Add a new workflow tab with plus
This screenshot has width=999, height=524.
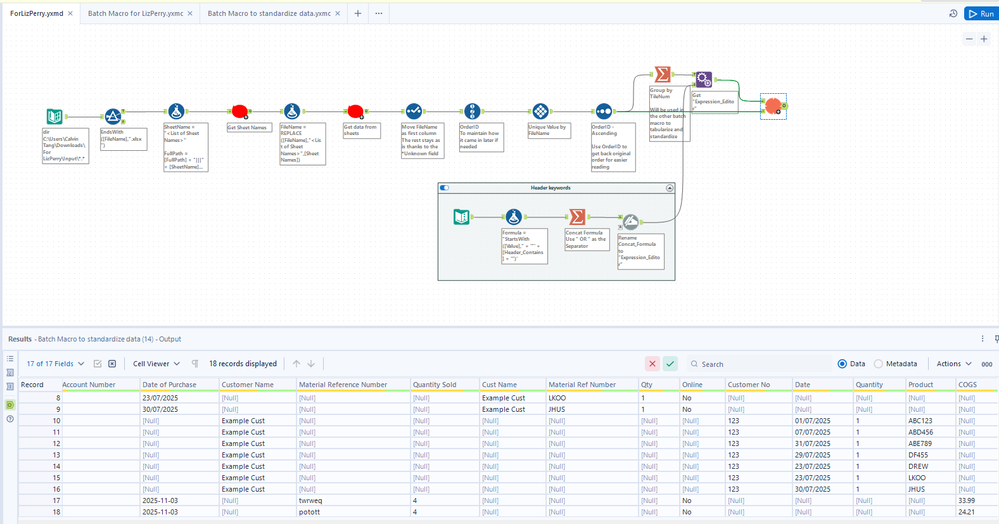tap(357, 13)
